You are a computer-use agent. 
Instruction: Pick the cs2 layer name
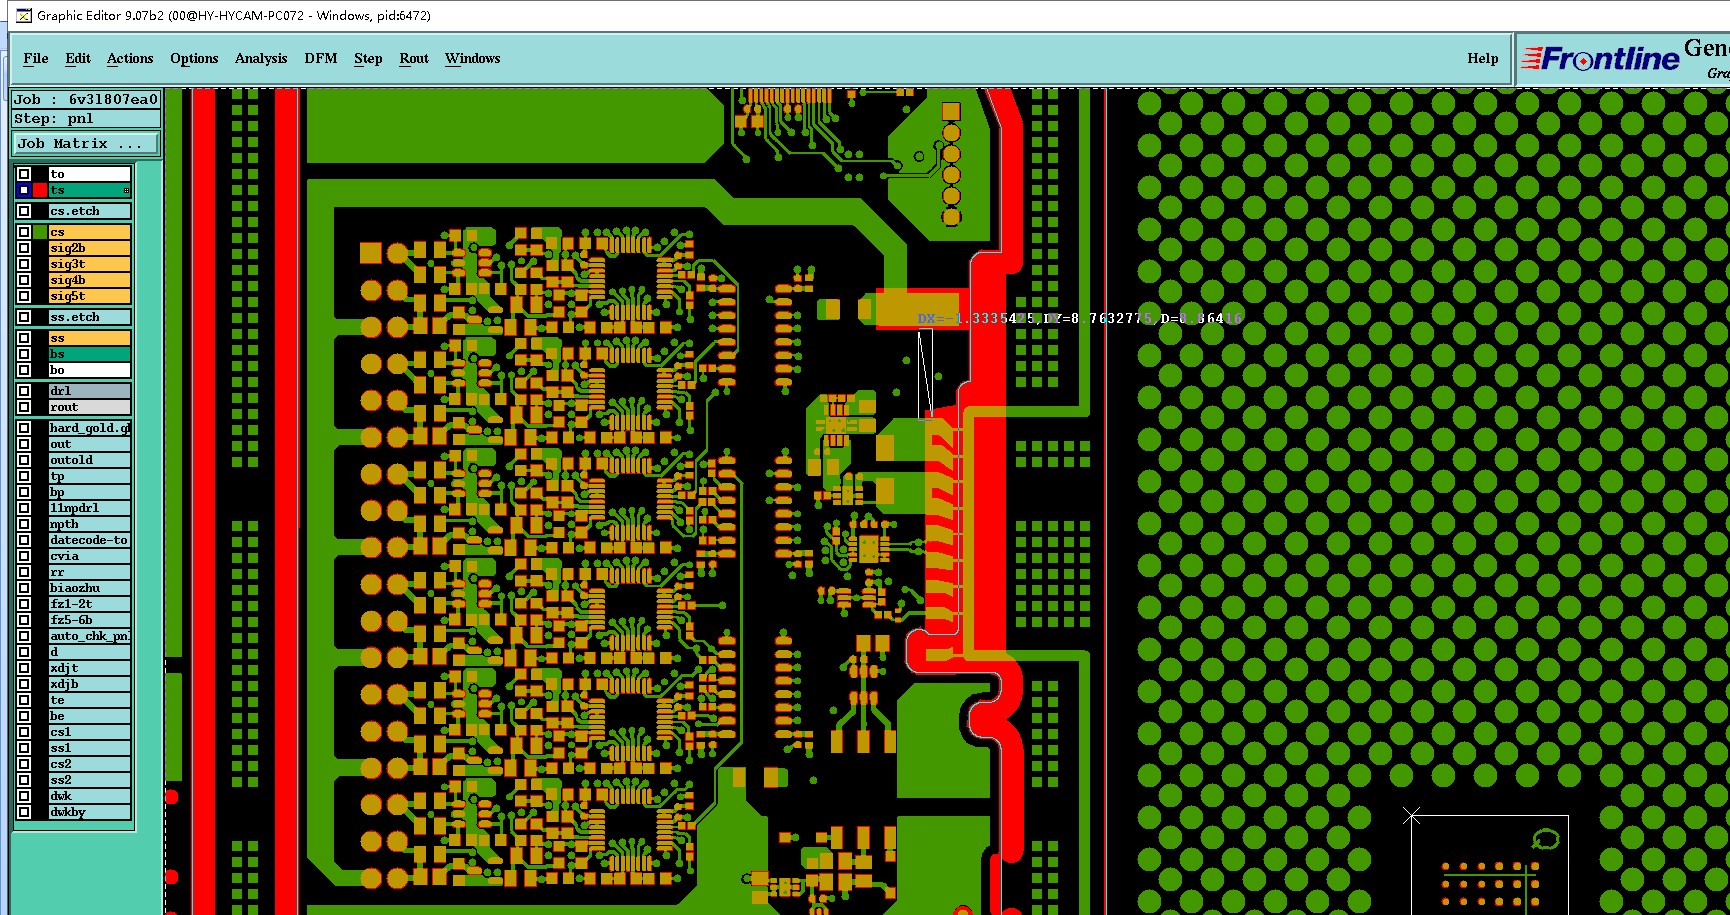(90, 764)
